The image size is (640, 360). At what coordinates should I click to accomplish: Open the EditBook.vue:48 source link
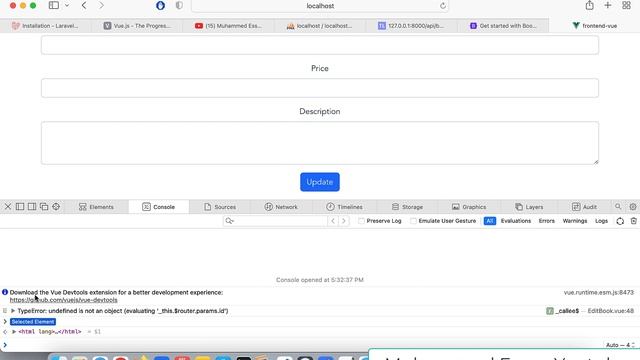coord(611,311)
